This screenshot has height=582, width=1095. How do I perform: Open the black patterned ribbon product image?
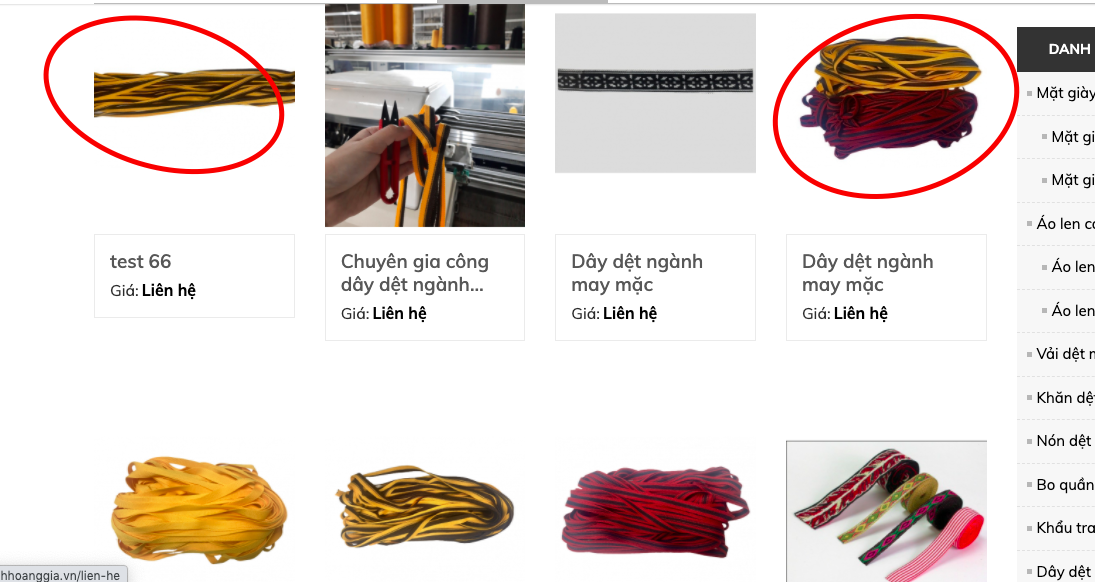[x=655, y=93]
